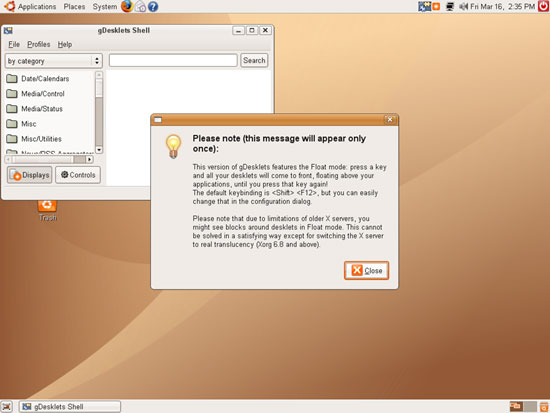Select the Media/Status category
The image size is (550, 413).
pyautogui.click(x=42, y=109)
